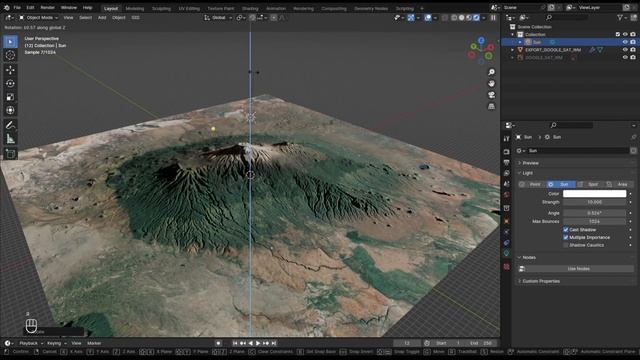
Task: Collapse the Collection tree item
Action: pyautogui.click(x=513, y=34)
